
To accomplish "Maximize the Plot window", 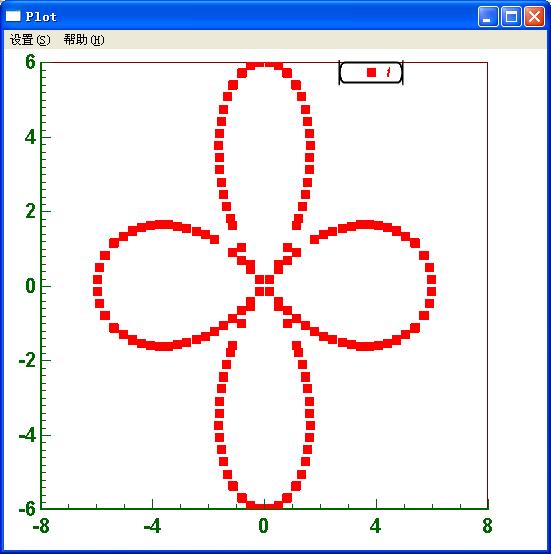I will 511,16.
